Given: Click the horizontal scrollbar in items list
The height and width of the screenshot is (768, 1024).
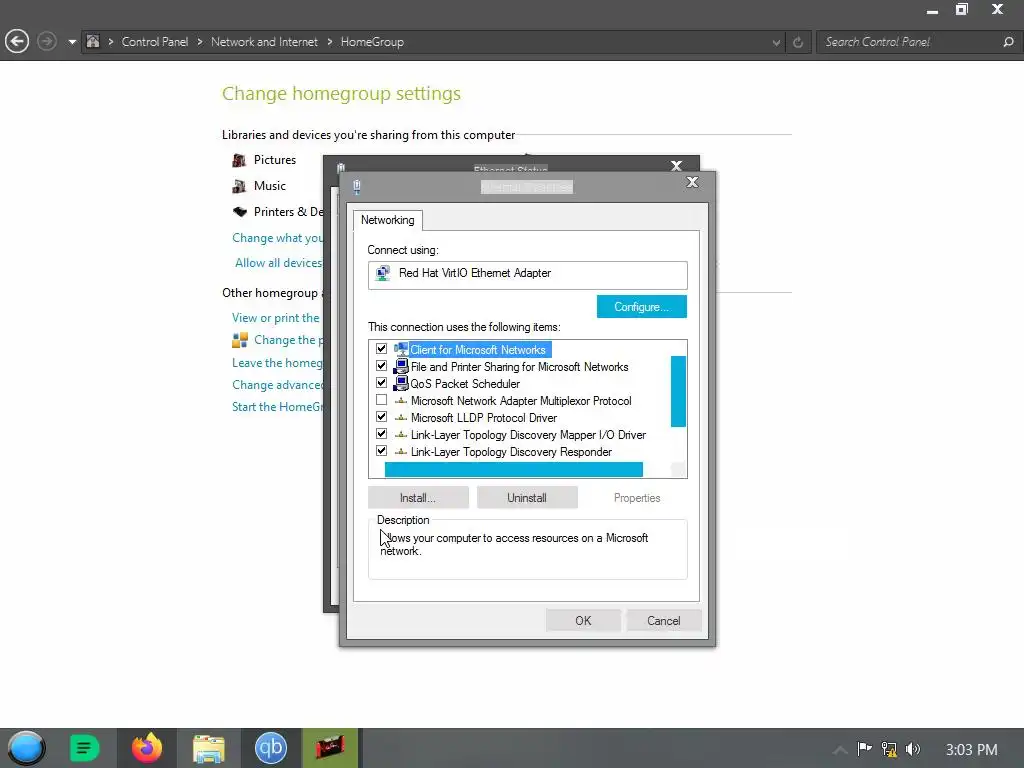Looking at the screenshot, I should tap(513, 470).
